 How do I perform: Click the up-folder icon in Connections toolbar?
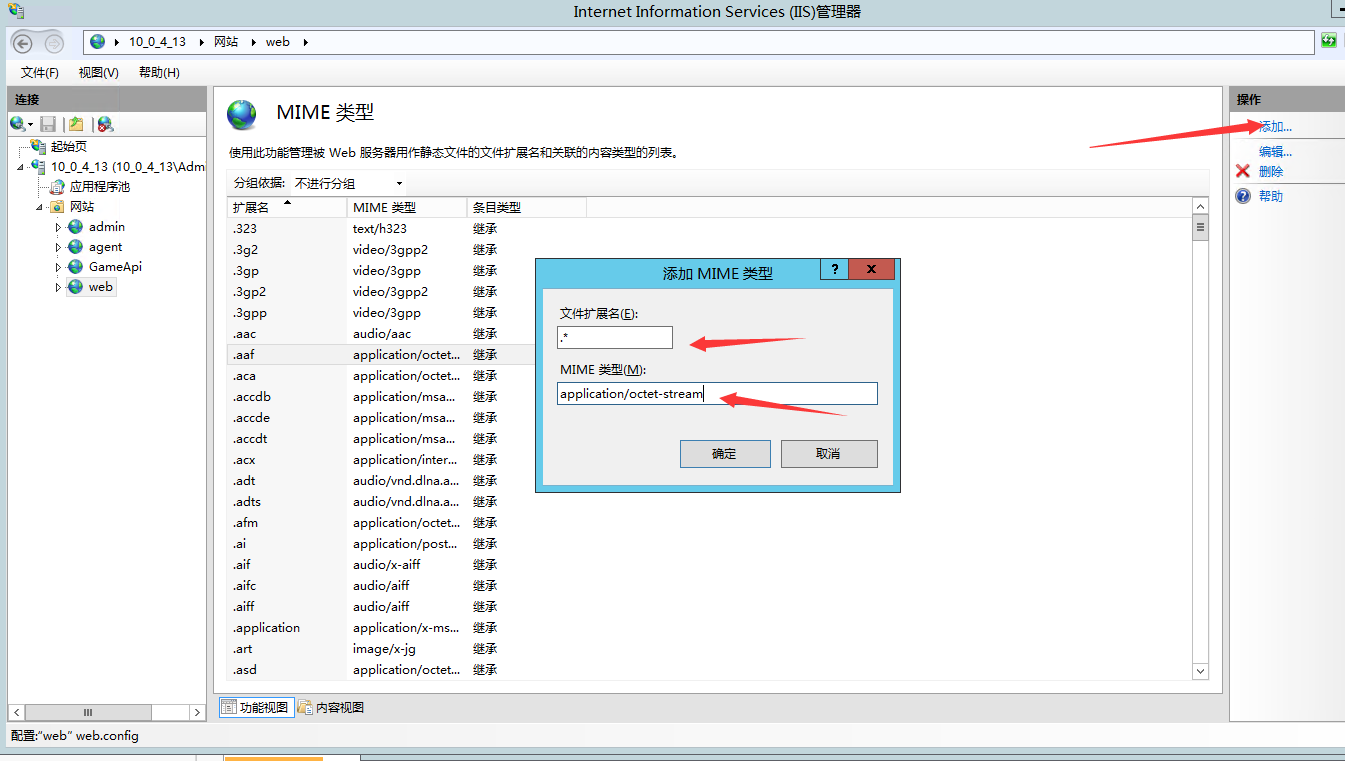(76, 124)
